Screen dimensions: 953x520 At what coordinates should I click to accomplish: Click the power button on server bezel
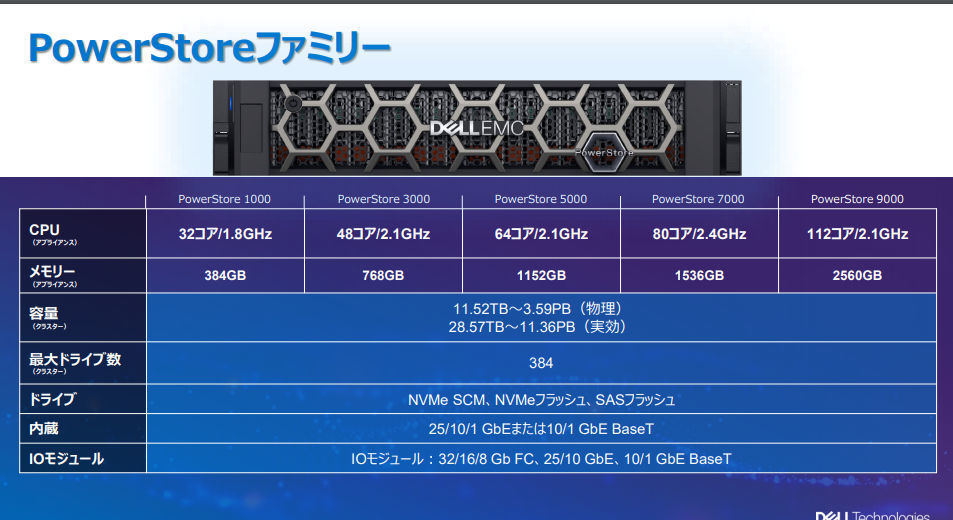pyautogui.click(x=293, y=103)
